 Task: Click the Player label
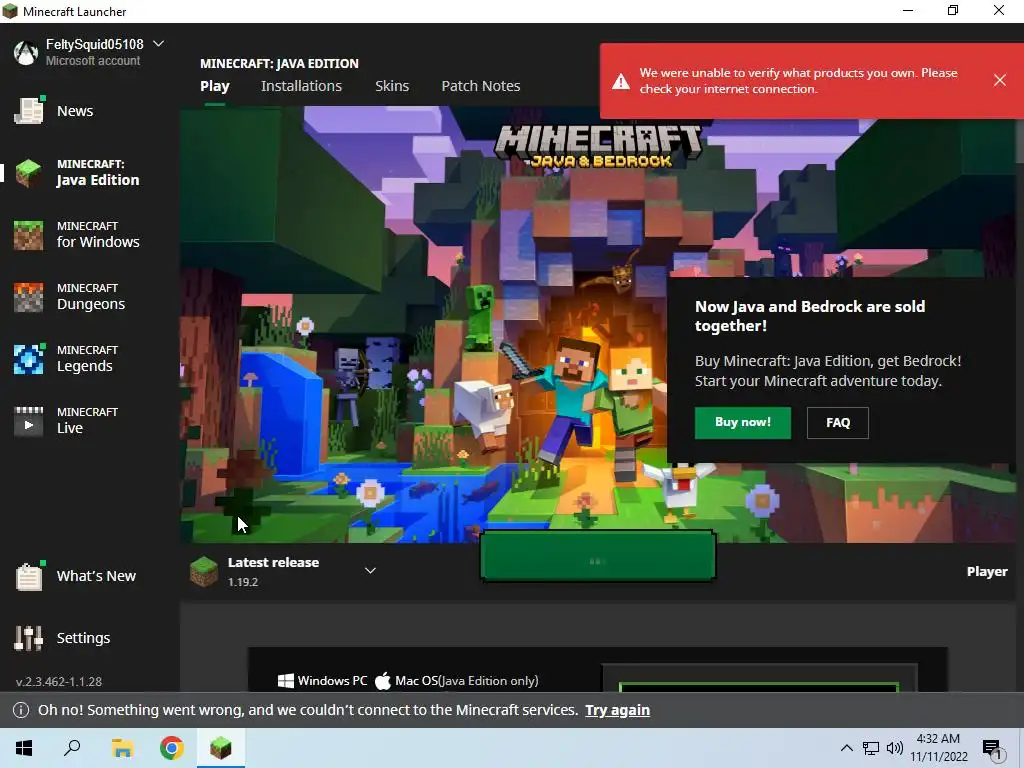987,571
